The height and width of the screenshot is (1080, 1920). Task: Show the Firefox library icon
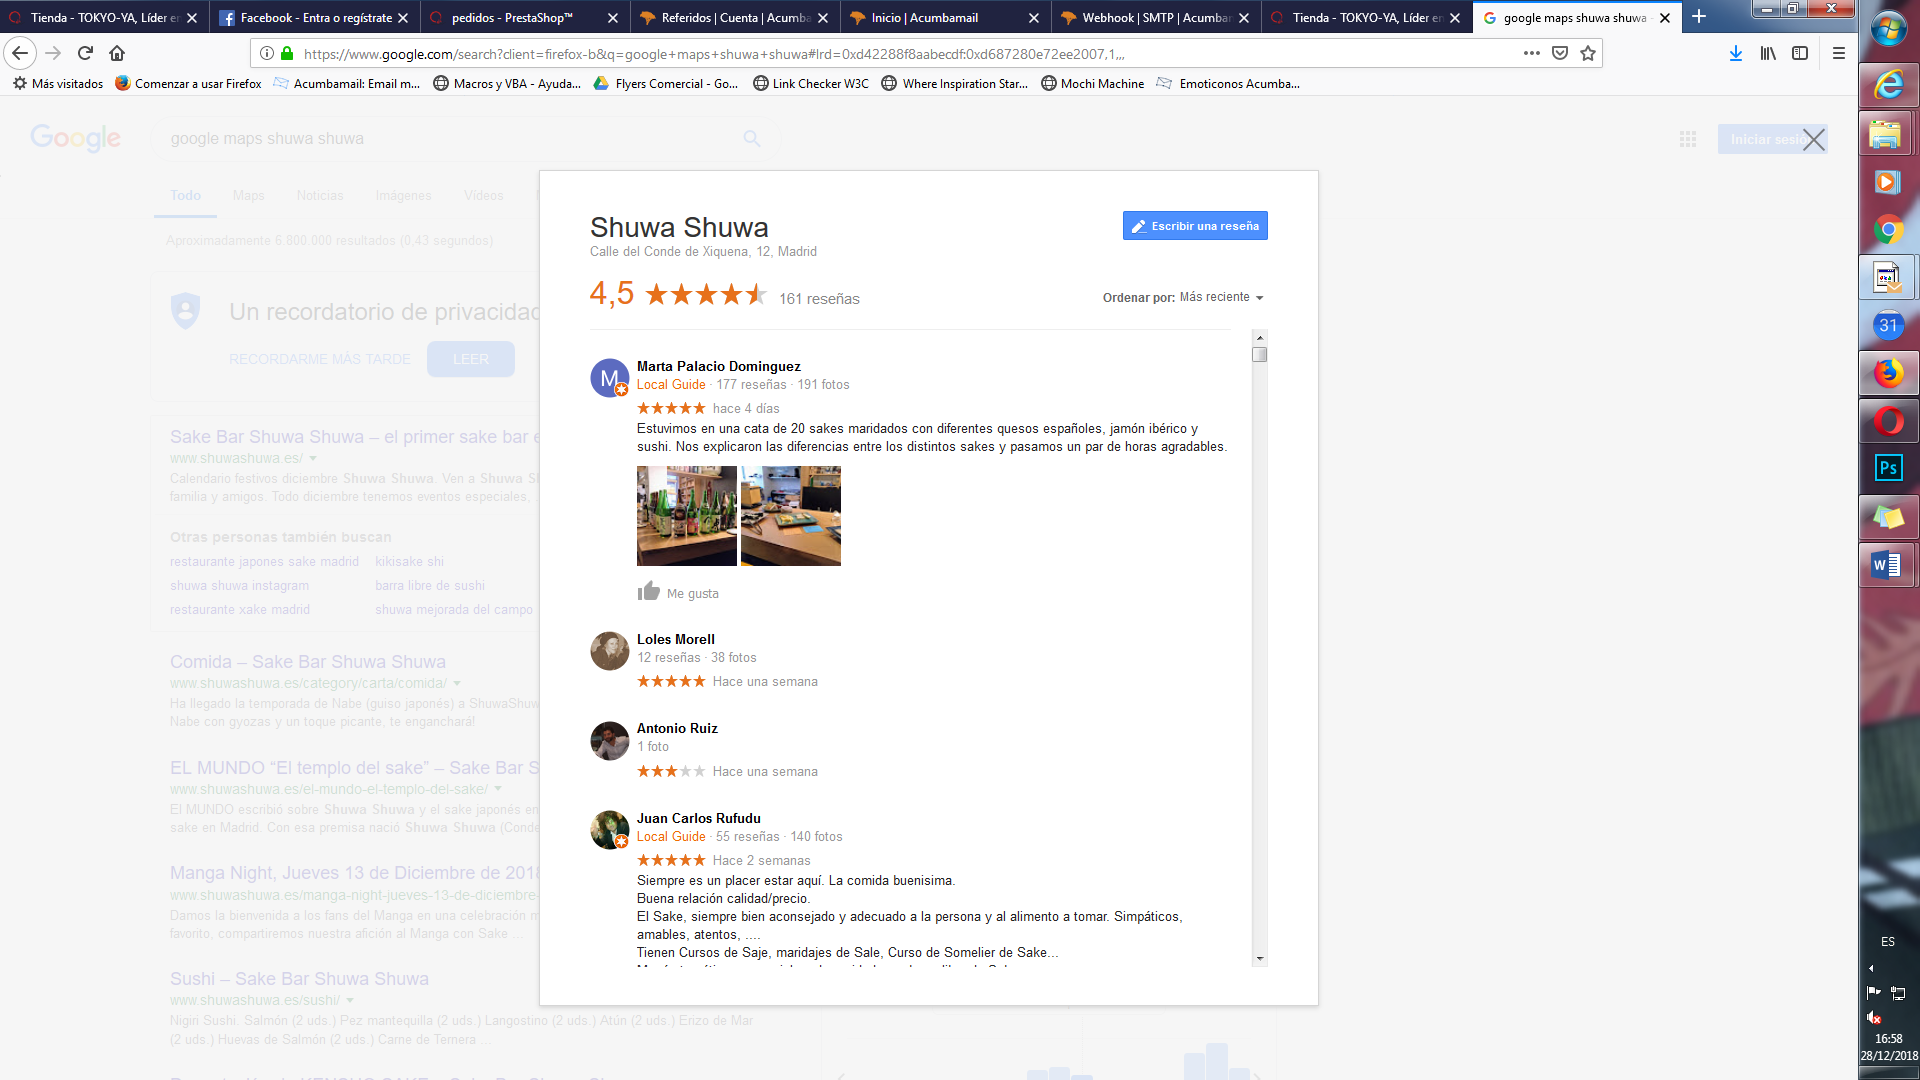[1768, 53]
